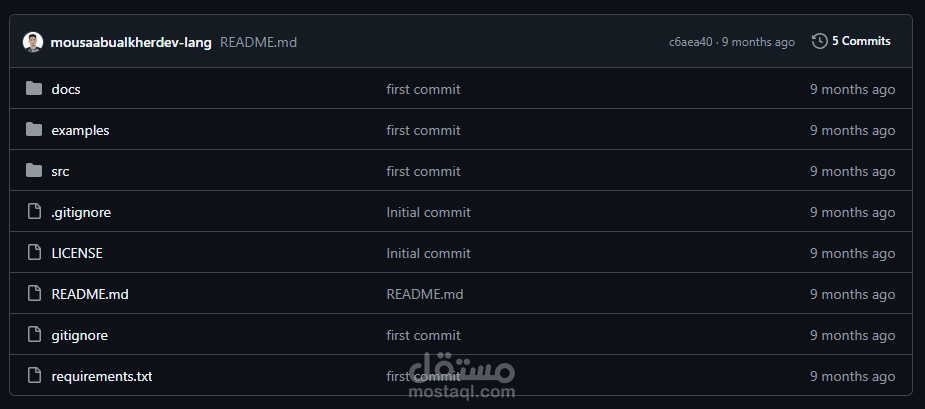
Task: Open the 'Initial commit' message for .gitignore
Action: [x=428, y=212]
